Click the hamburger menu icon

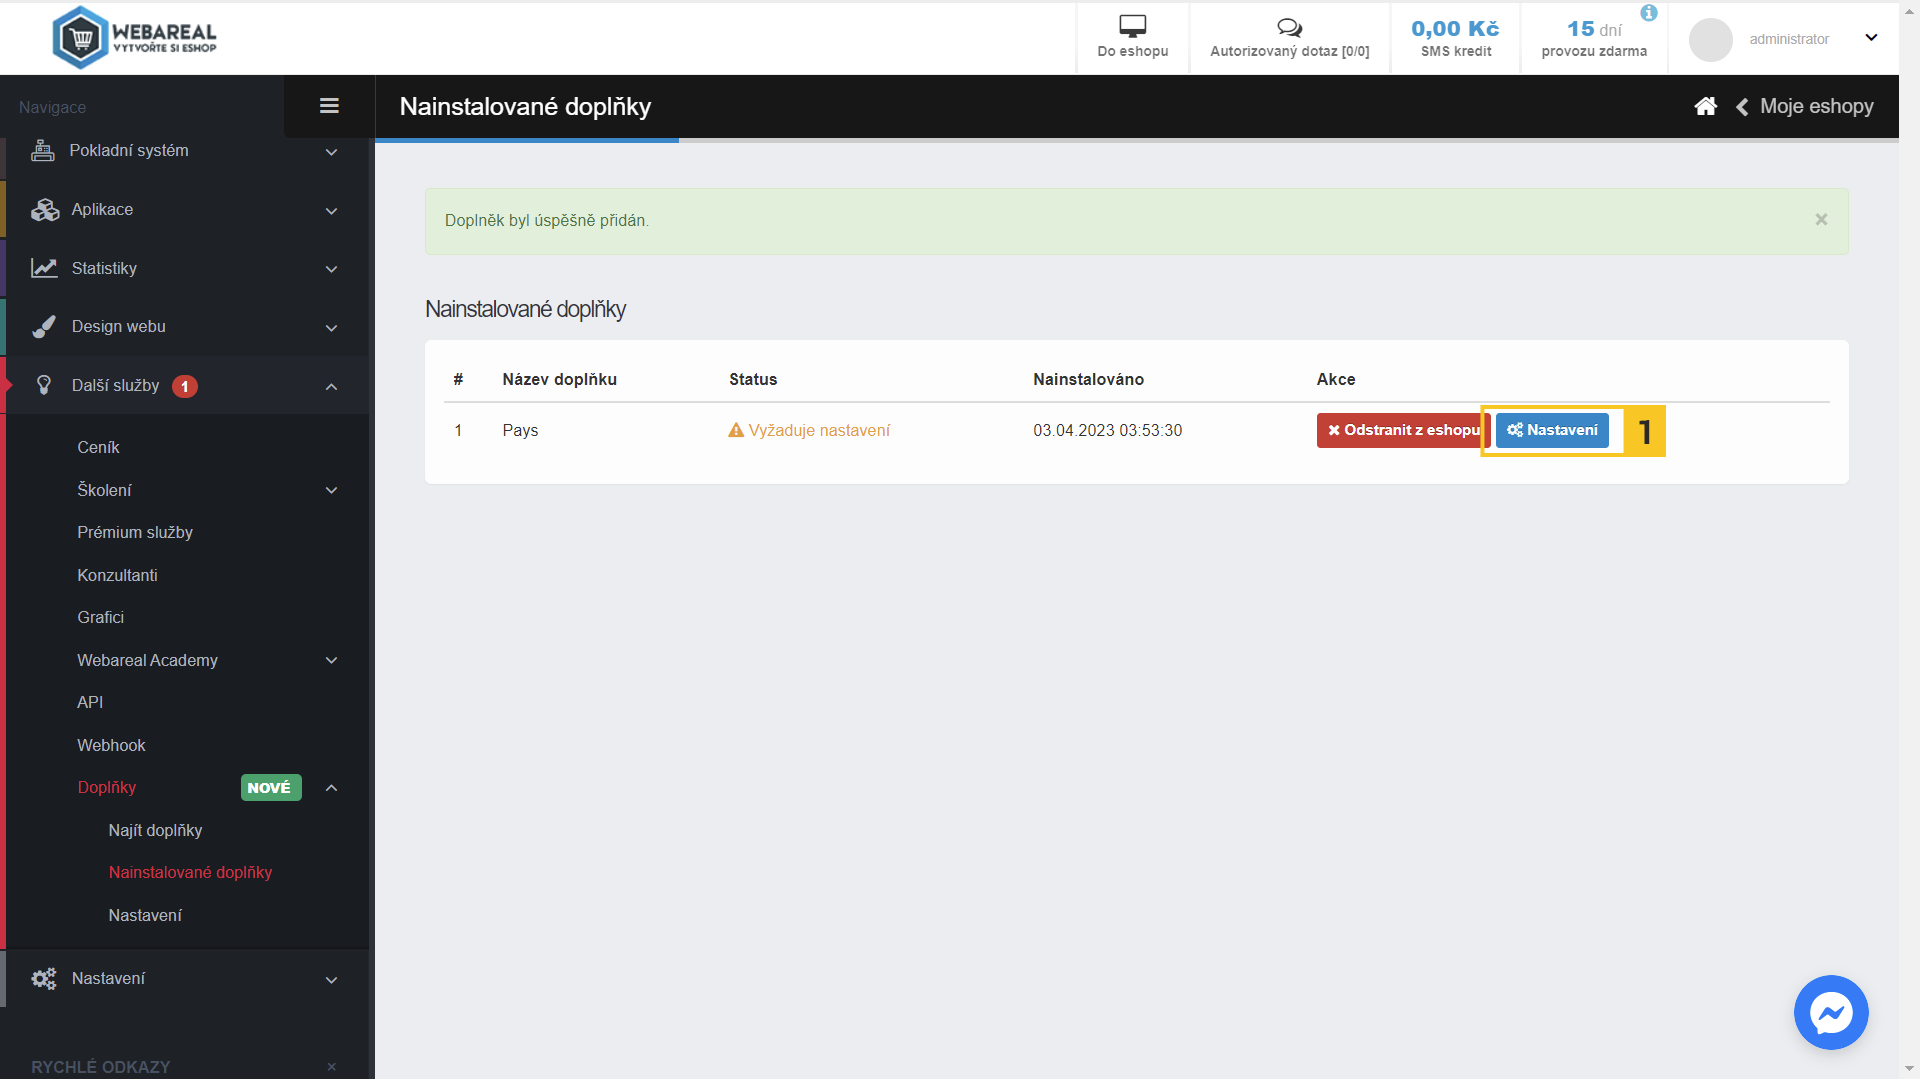[329, 106]
